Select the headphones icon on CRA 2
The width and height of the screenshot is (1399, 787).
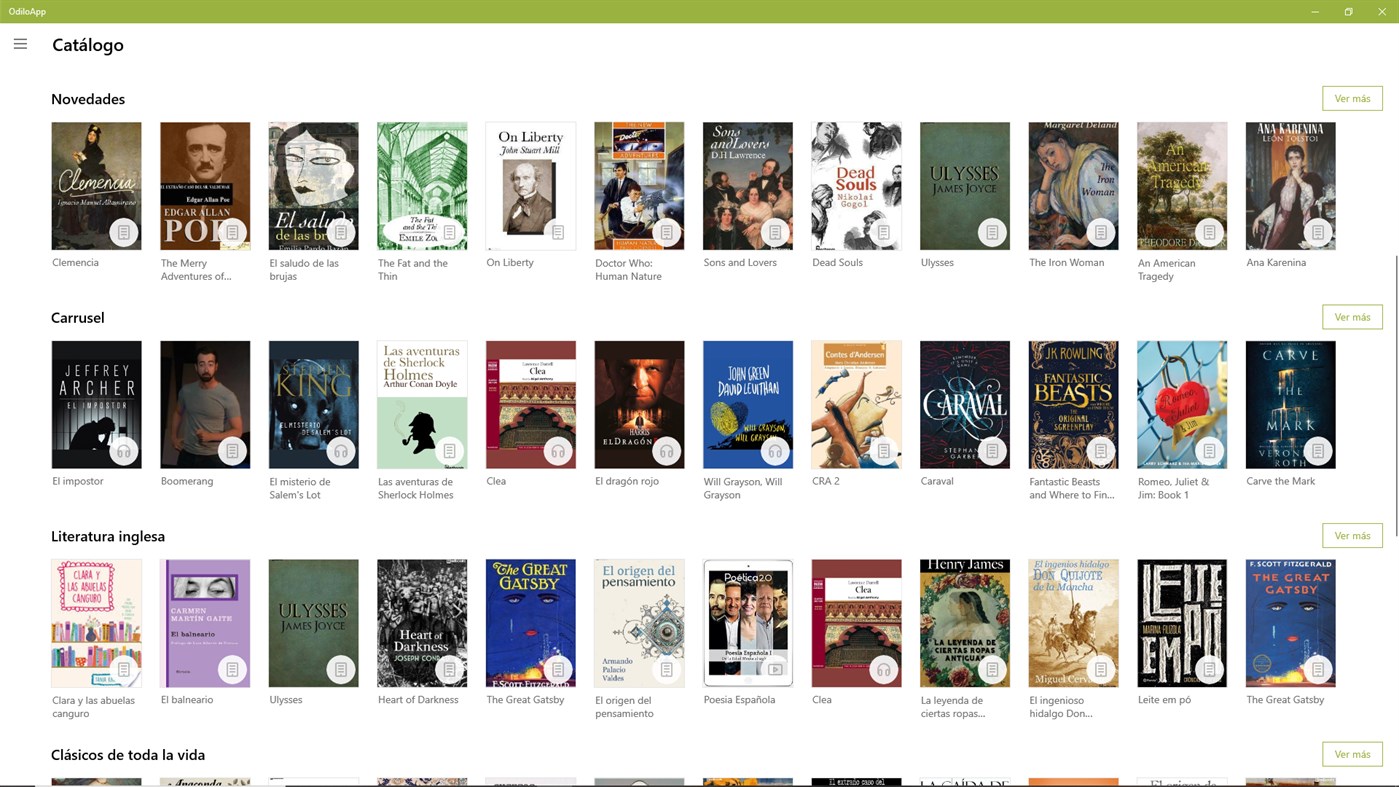pyautogui.click(x=884, y=450)
